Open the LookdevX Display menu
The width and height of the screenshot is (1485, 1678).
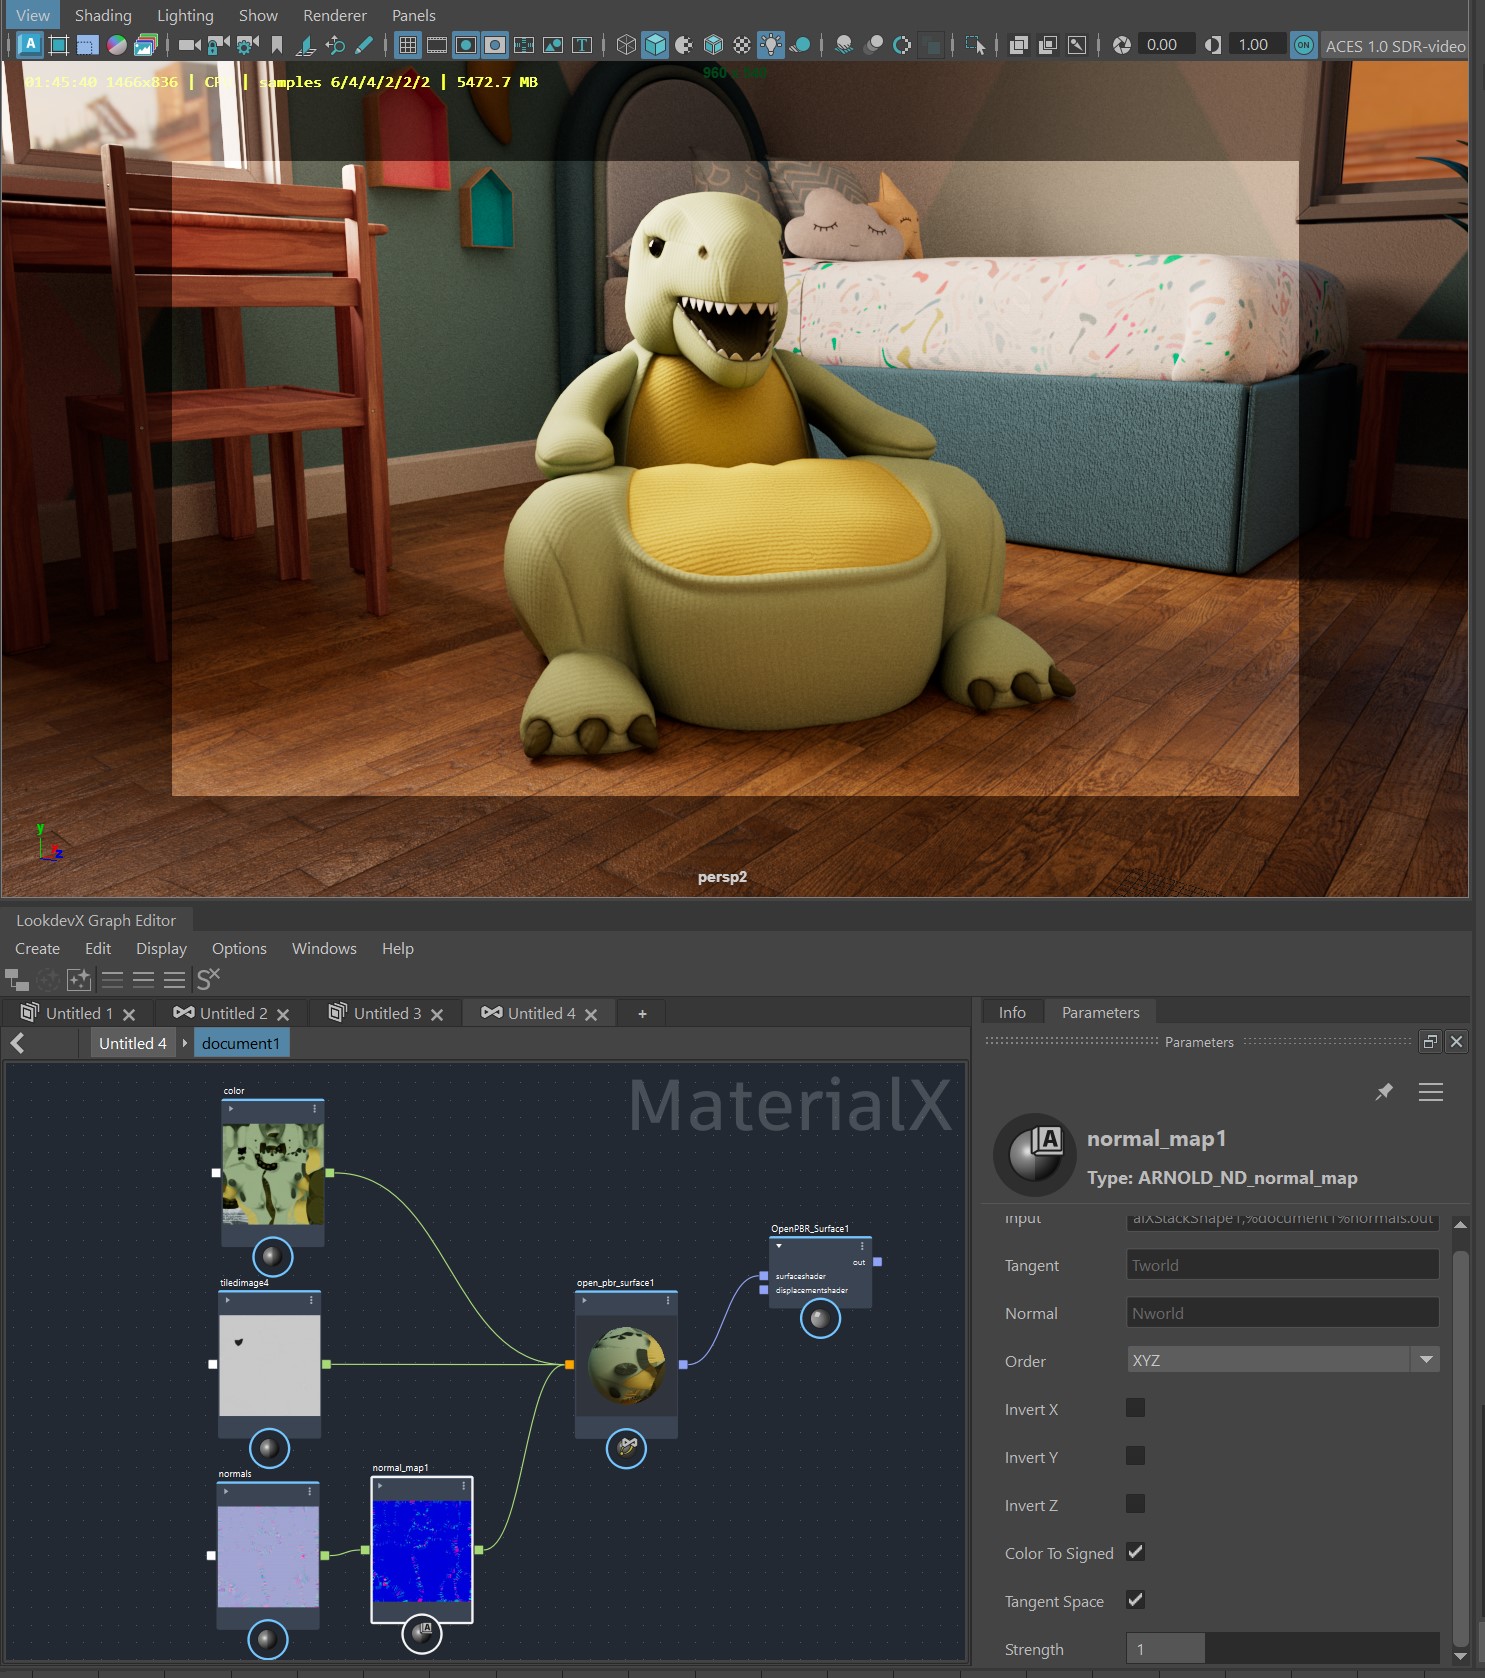(161, 948)
